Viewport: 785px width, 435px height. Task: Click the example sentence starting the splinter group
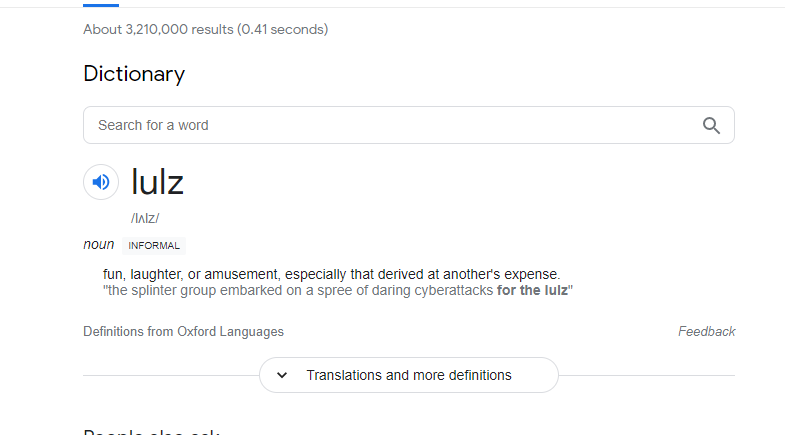[x=338, y=290]
